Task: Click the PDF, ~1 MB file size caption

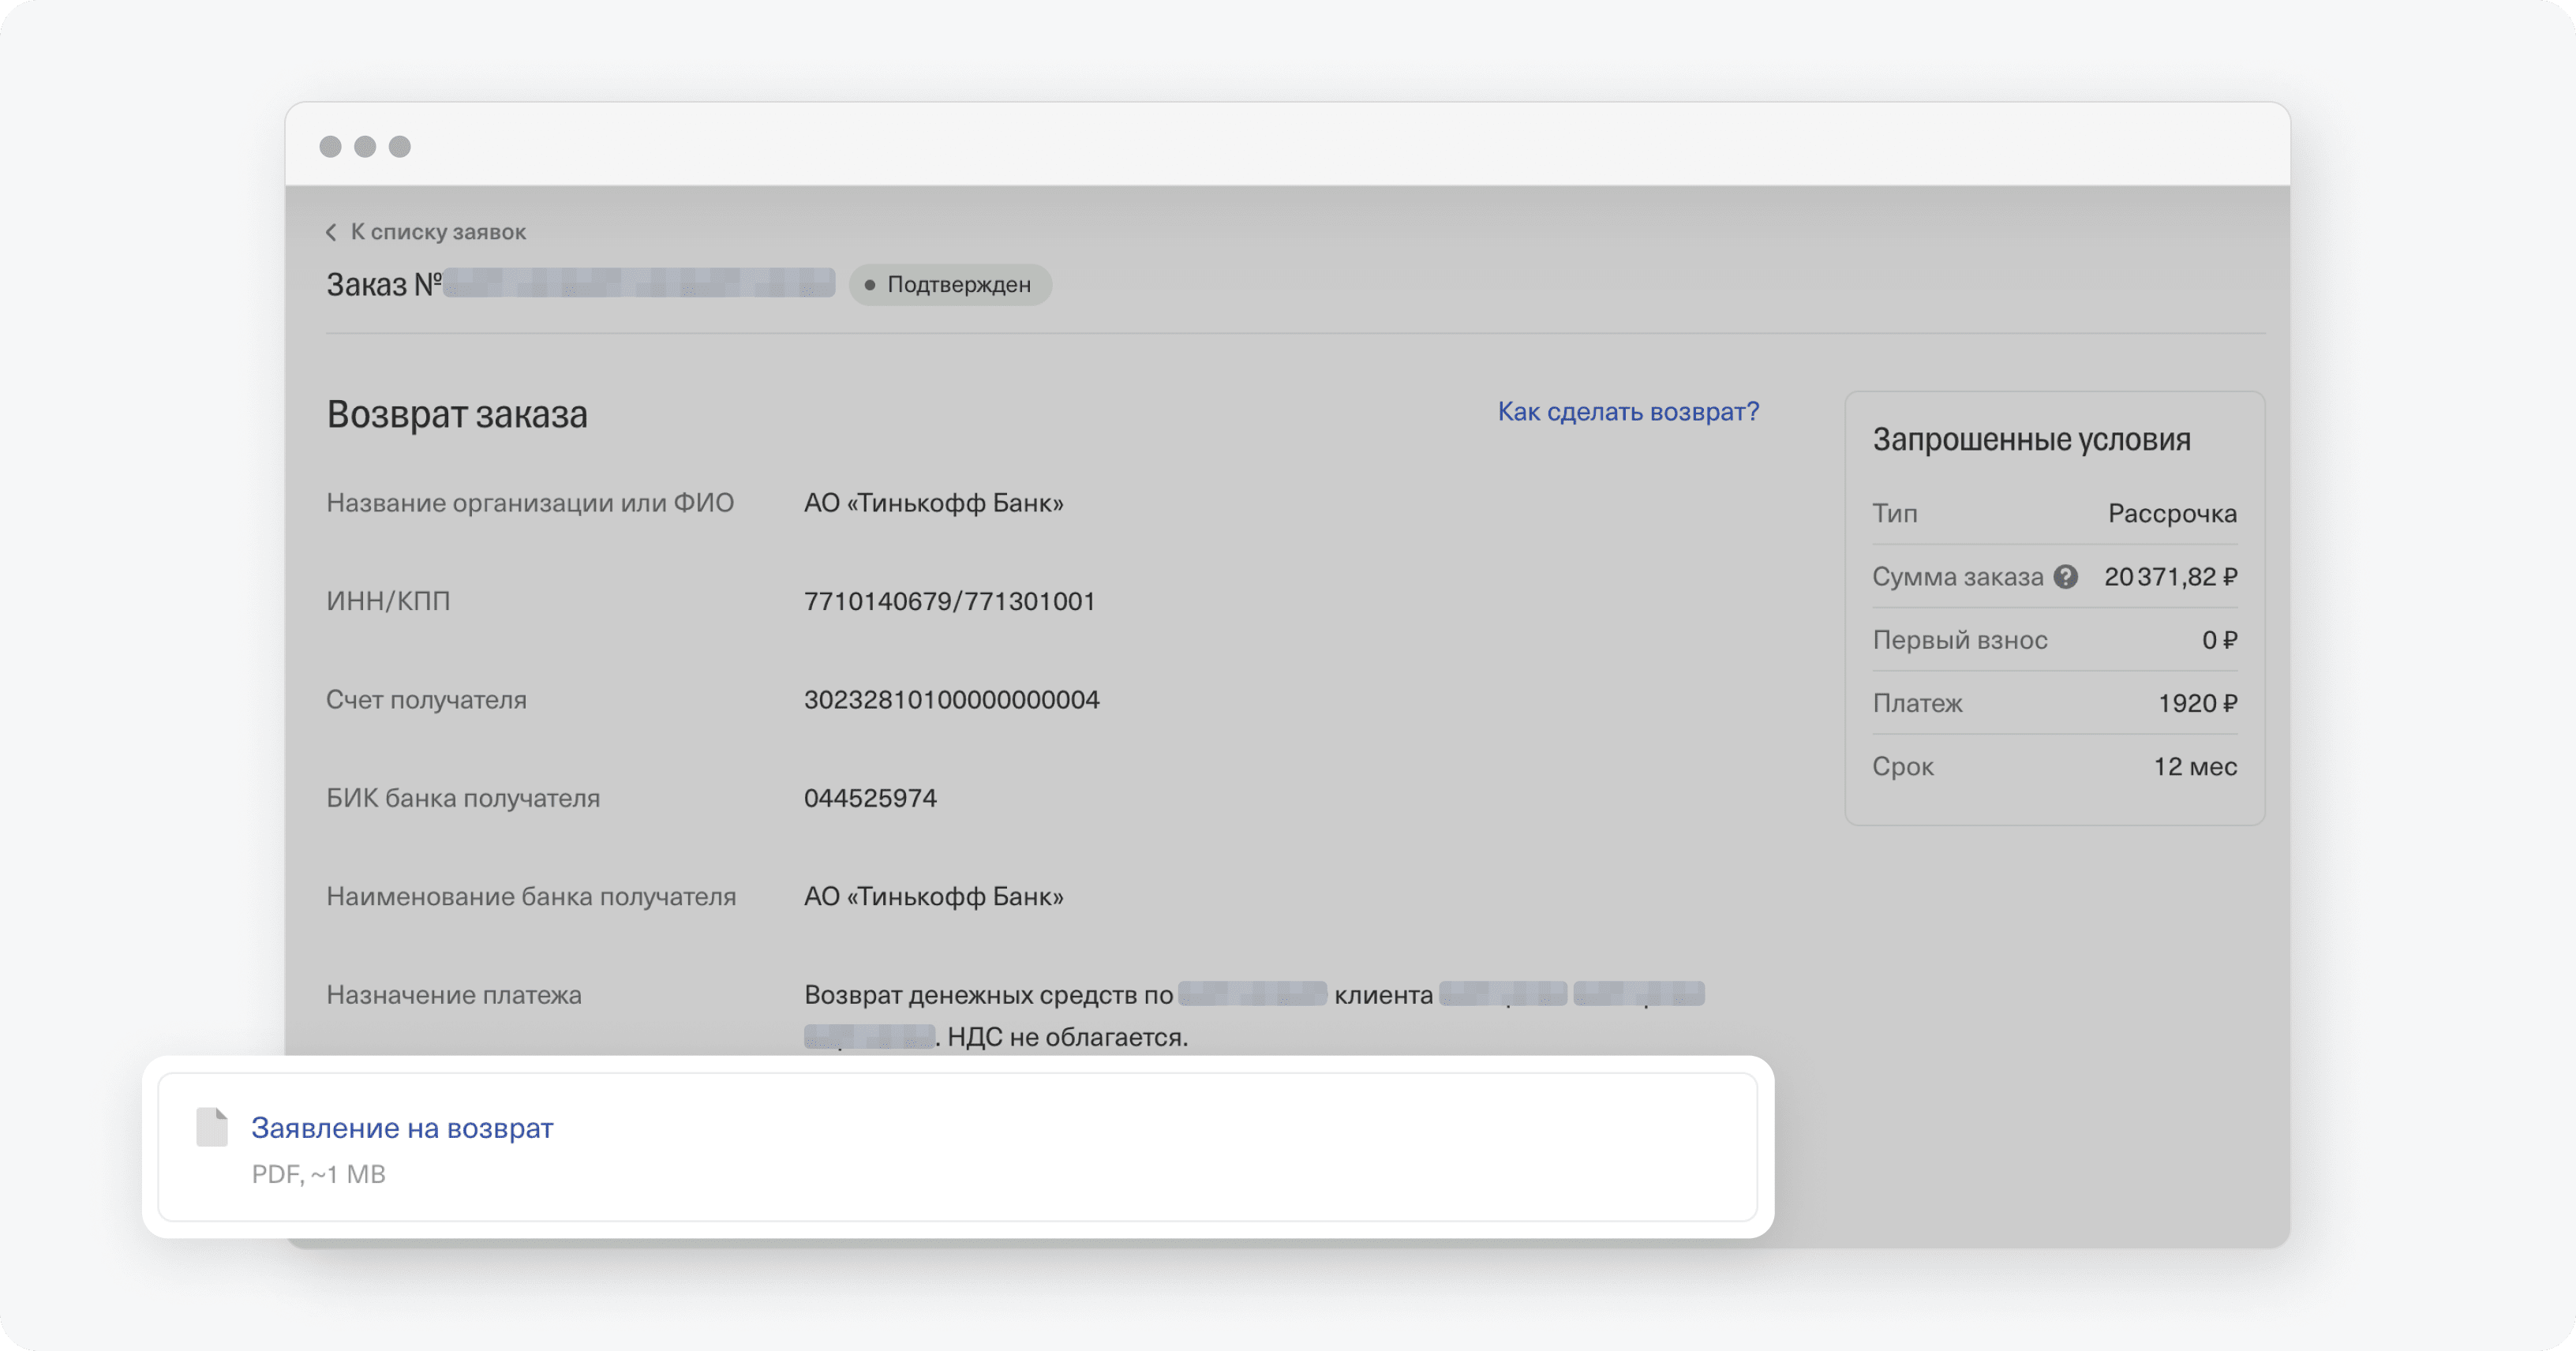Action: coord(318,1174)
